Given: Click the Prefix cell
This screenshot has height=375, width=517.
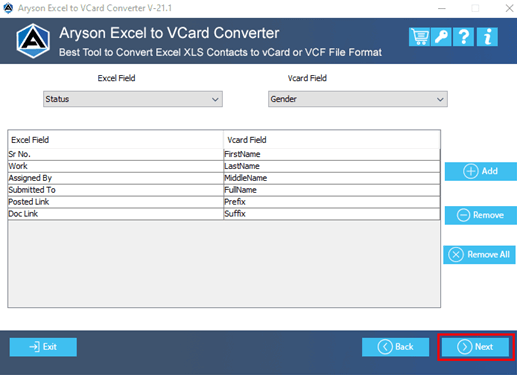Looking at the screenshot, I should coord(332,202).
